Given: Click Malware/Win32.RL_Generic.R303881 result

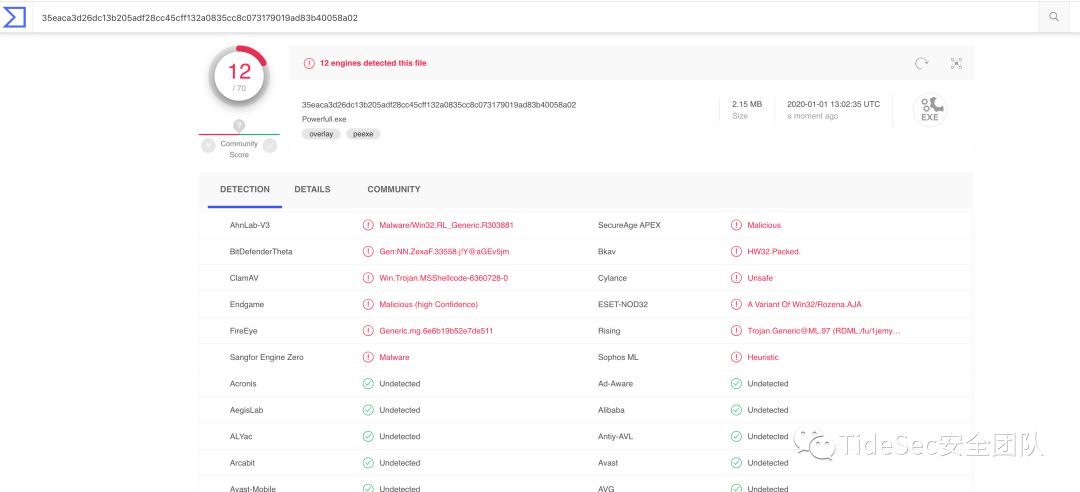Looking at the screenshot, I should 446,225.
